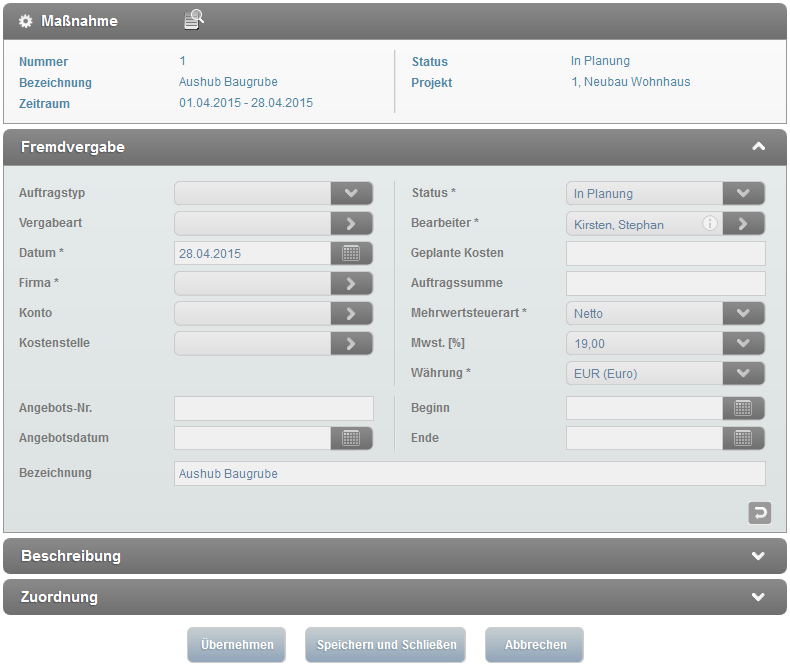Click the gear icon in Maßnahme header
The image size is (790, 666).
tap(26, 21)
